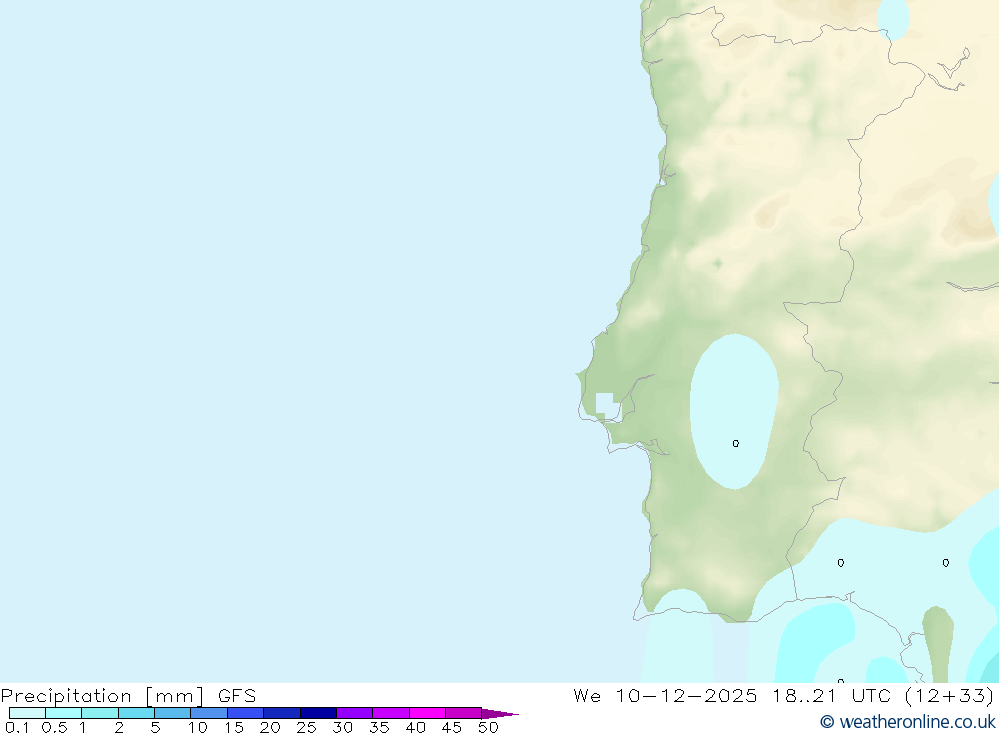
Task: Click the '30' legend scale value
Action: tap(343, 727)
